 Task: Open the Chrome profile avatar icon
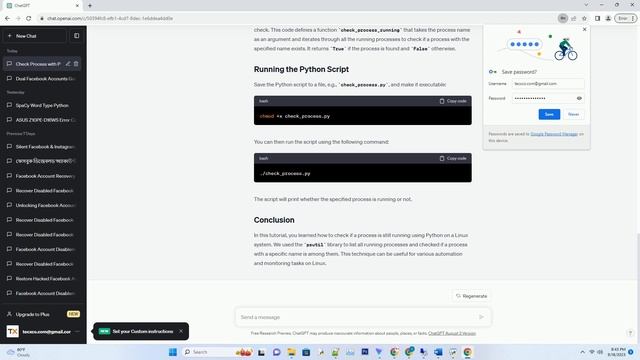tap(608, 18)
